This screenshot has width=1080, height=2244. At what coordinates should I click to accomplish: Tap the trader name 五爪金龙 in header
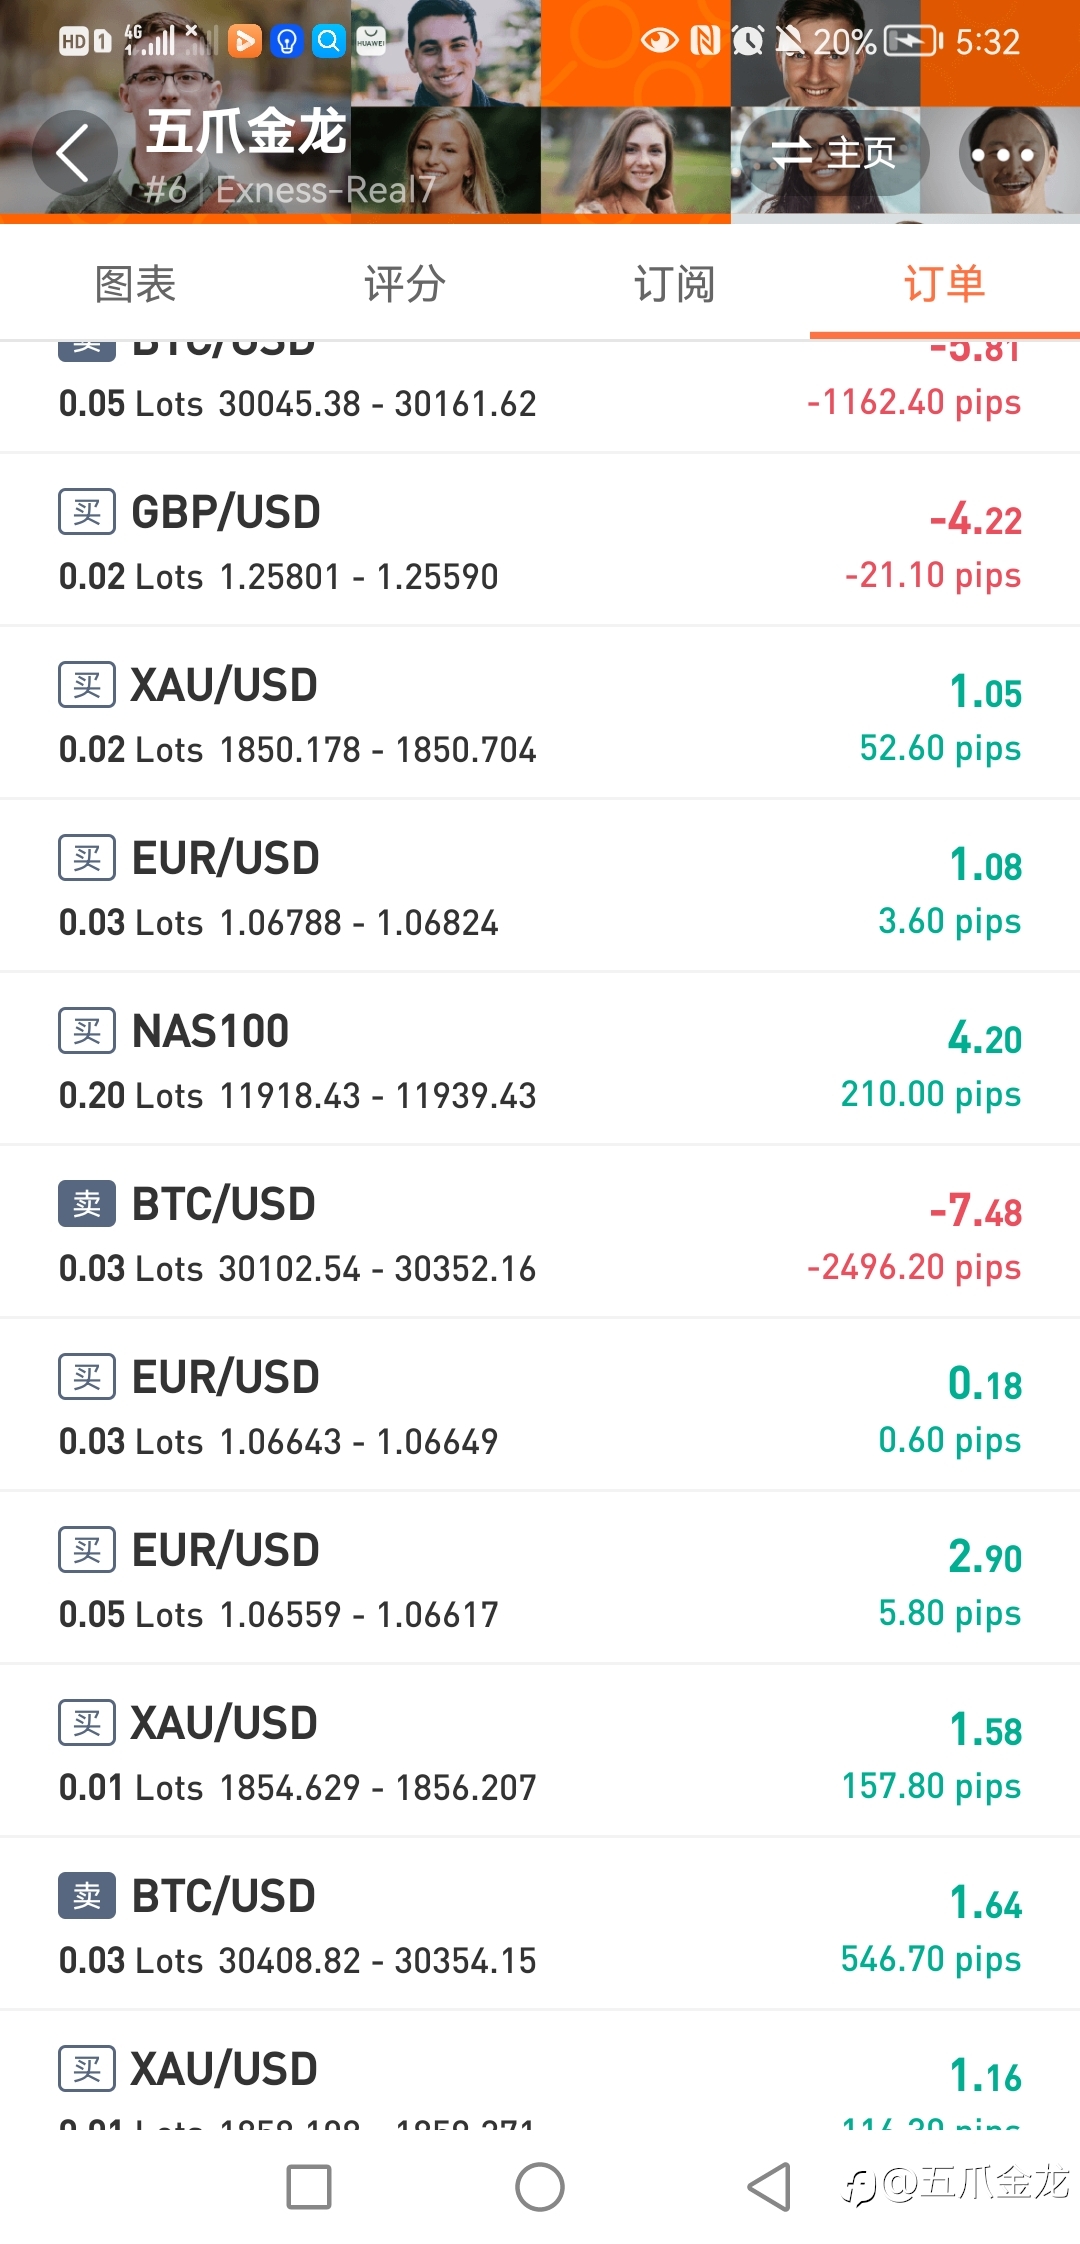tap(246, 132)
